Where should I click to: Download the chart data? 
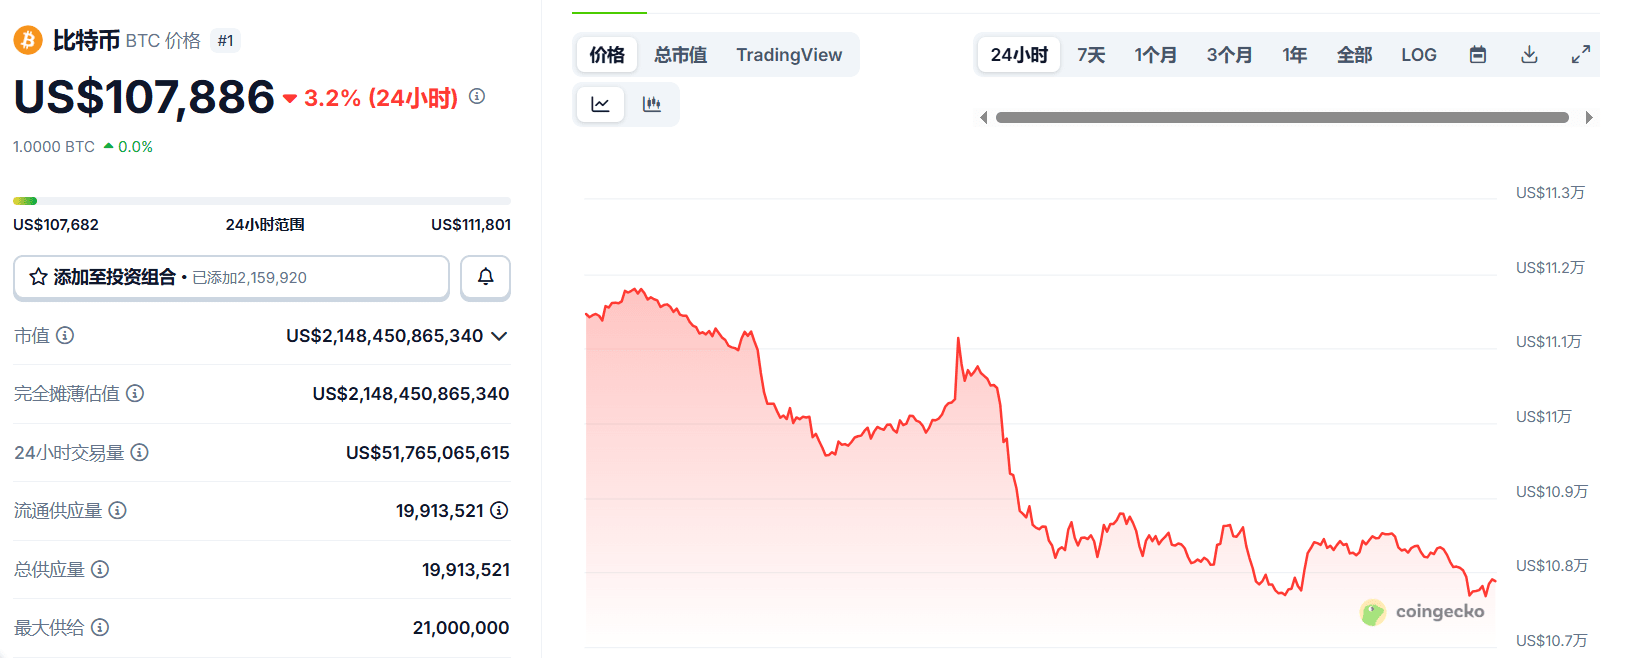1529,55
